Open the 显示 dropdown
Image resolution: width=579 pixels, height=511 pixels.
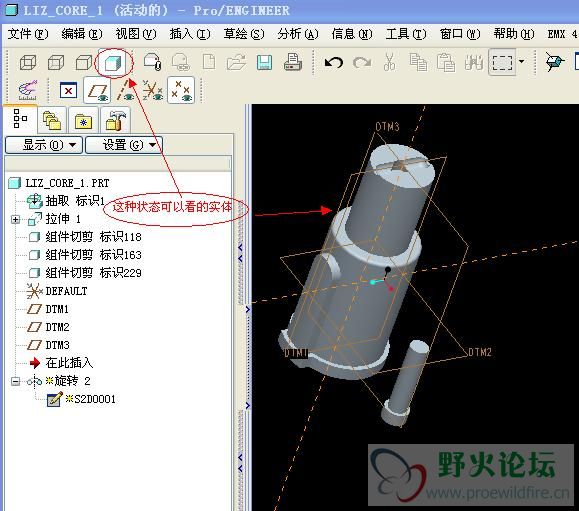(44, 145)
